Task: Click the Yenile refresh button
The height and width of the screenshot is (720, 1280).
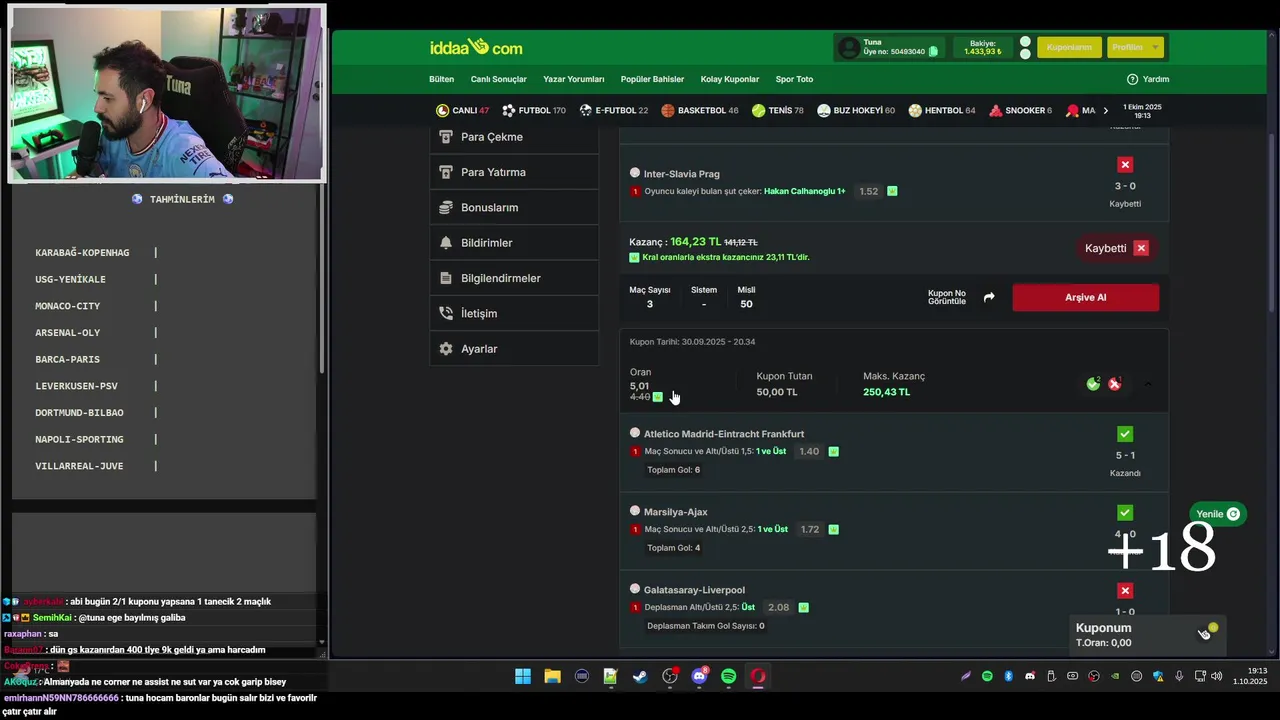Action: (1218, 514)
